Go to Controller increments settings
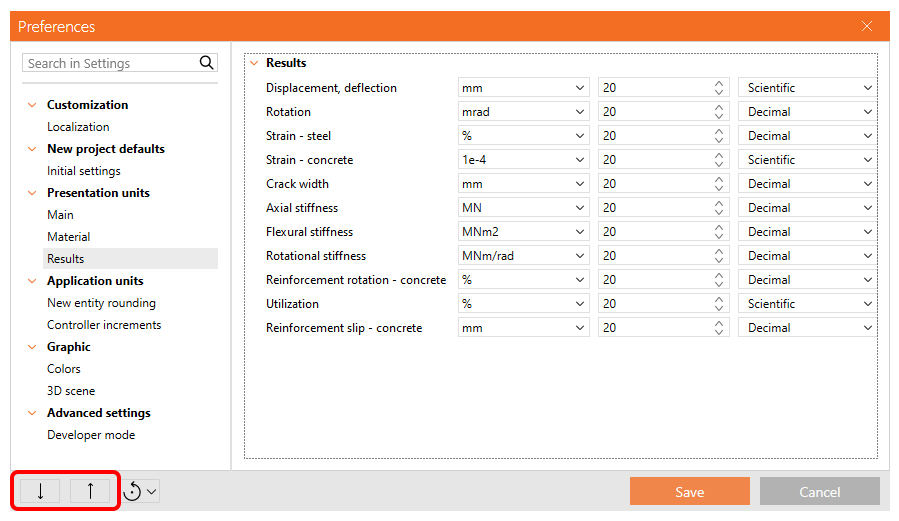The image size is (899, 521). [104, 325]
